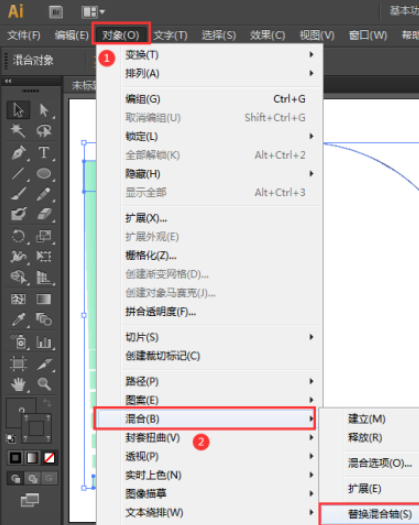Viewport: 419px width, 525px height.
Task: Select the Line Segment tool
Action: coord(18,173)
